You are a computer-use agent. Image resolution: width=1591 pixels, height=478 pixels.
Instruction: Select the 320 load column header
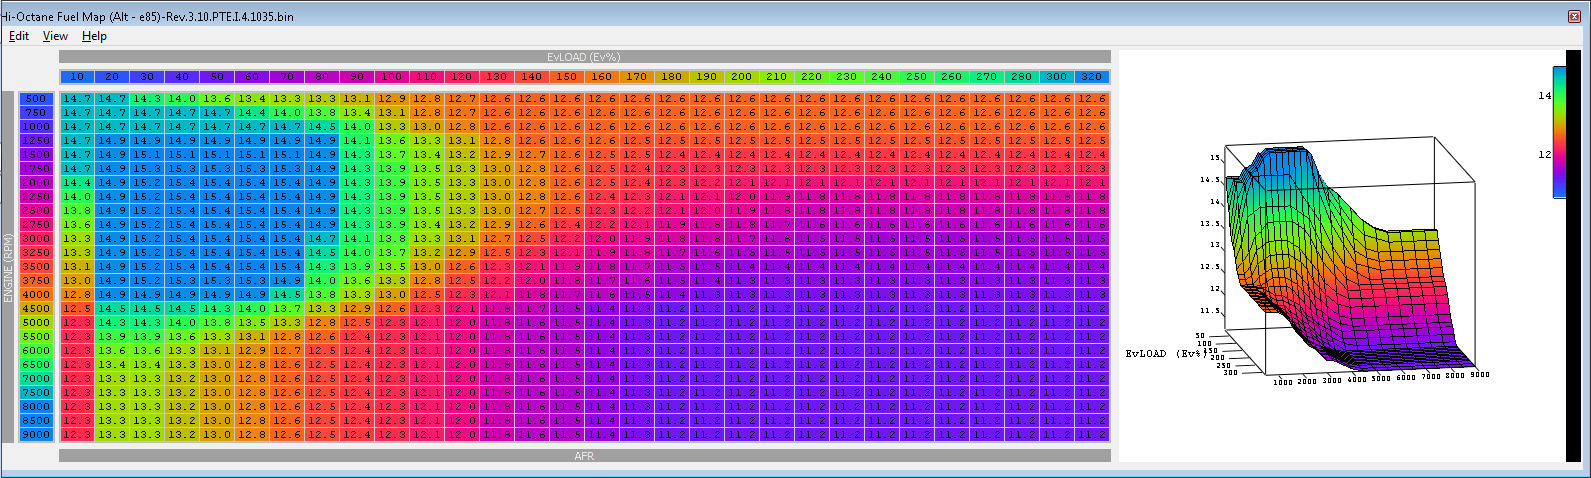(1091, 77)
